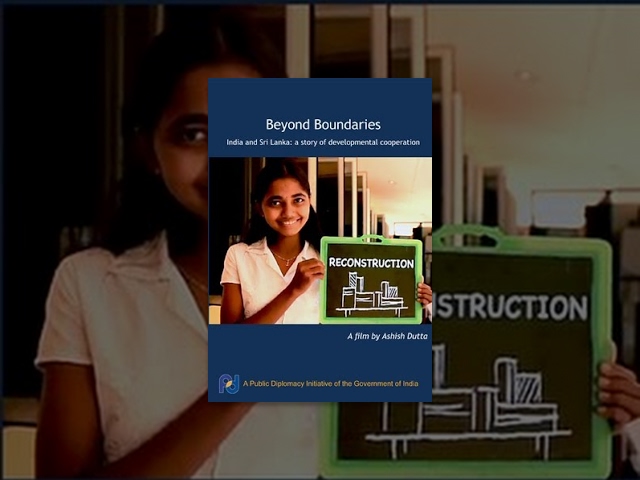Click the Beyond Boundaries film poster thumbnail
The width and height of the screenshot is (640, 480).
pyautogui.click(x=320, y=240)
